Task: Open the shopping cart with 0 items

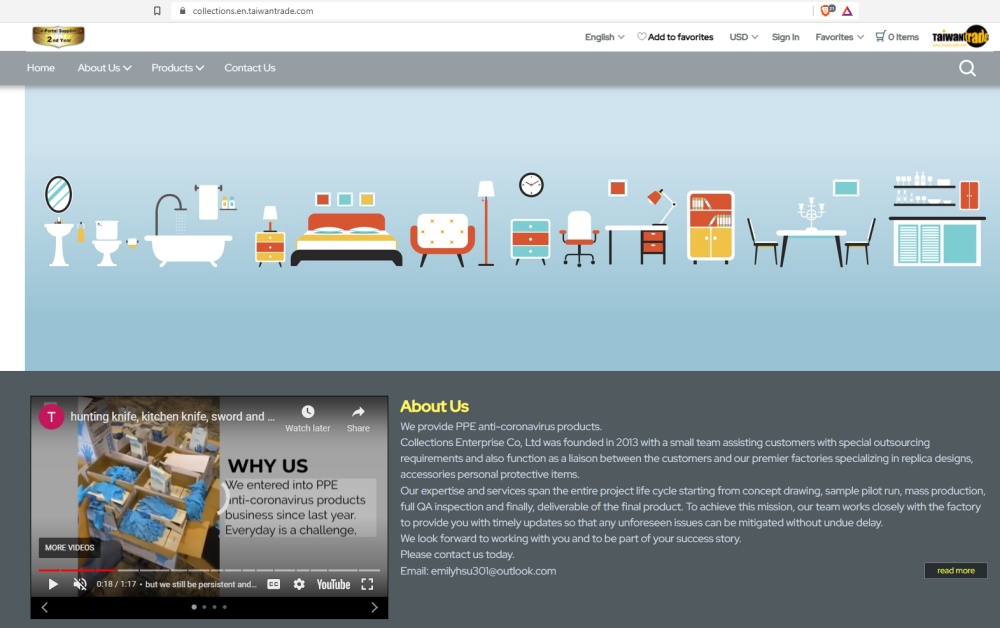Action: click(x=896, y=37)
